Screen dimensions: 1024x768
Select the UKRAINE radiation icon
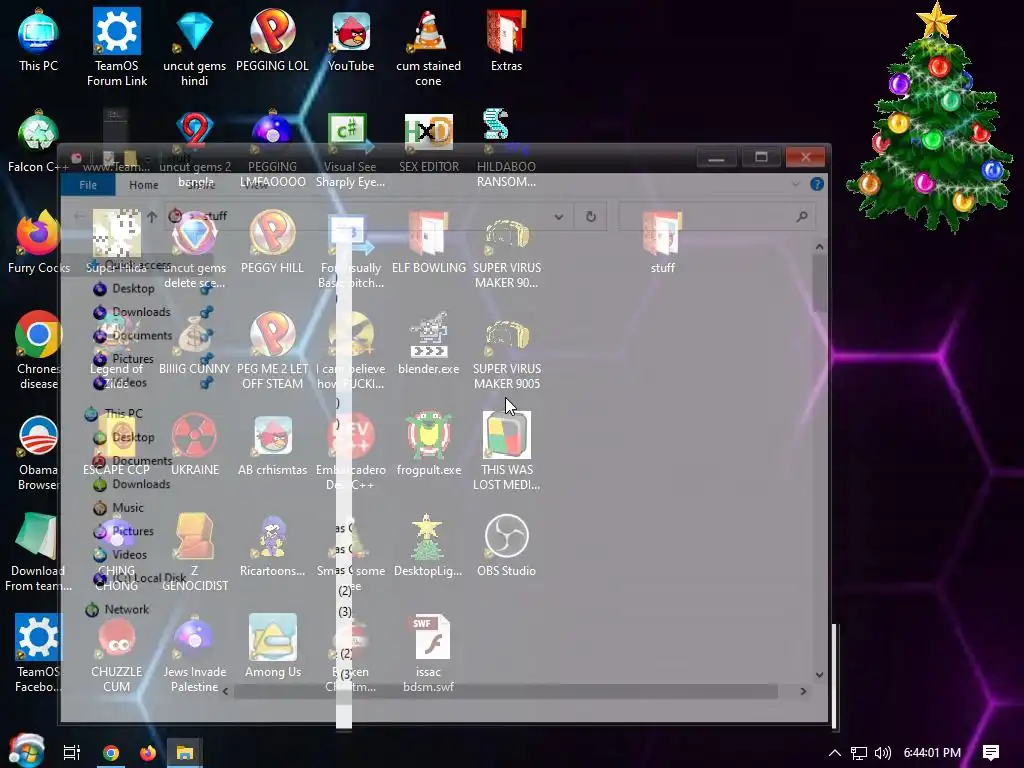[194, 435]
